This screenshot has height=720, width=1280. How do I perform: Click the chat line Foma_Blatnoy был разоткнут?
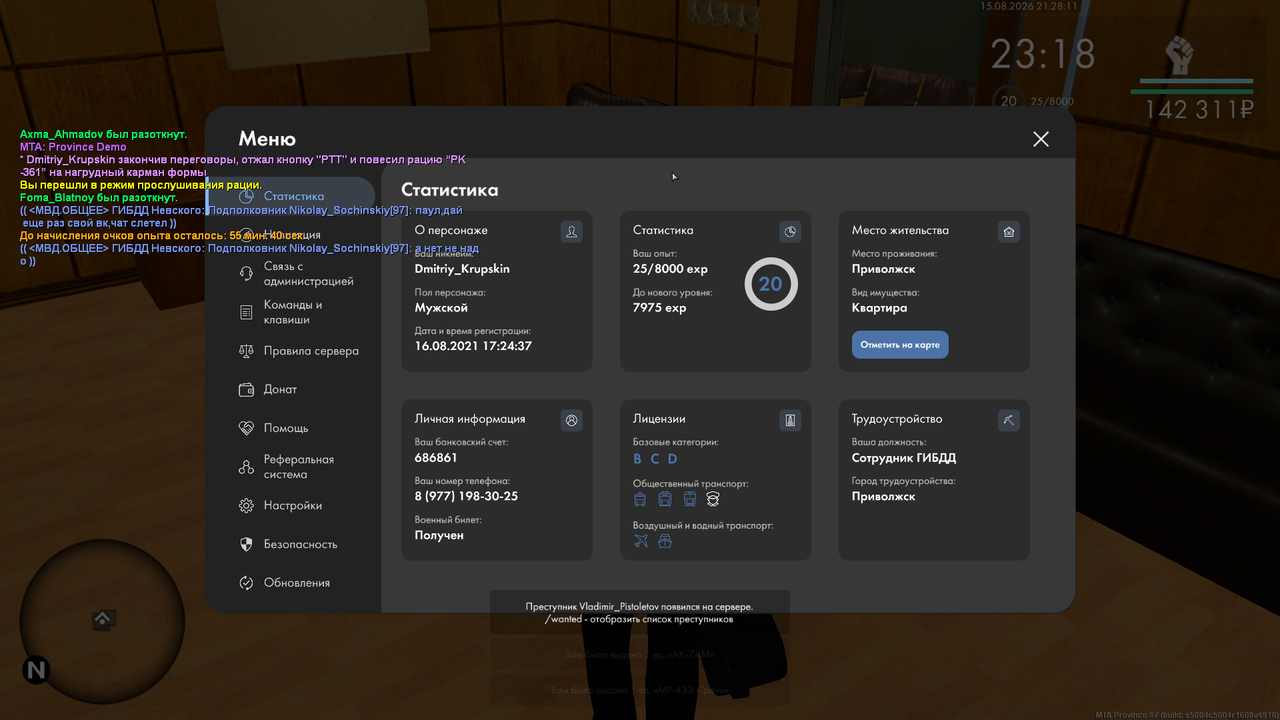(99, 198)
